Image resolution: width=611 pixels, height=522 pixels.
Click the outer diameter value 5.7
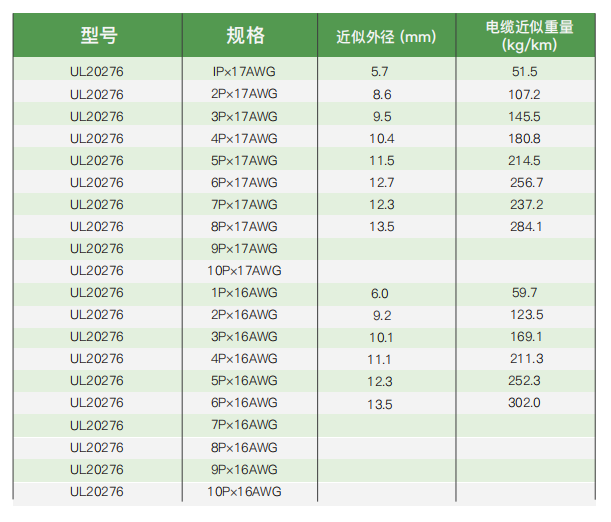(x=380, y=72)
